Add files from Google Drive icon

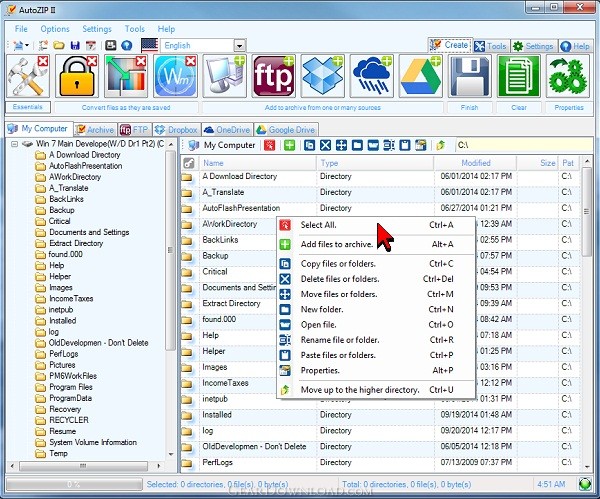pos(421,76)
